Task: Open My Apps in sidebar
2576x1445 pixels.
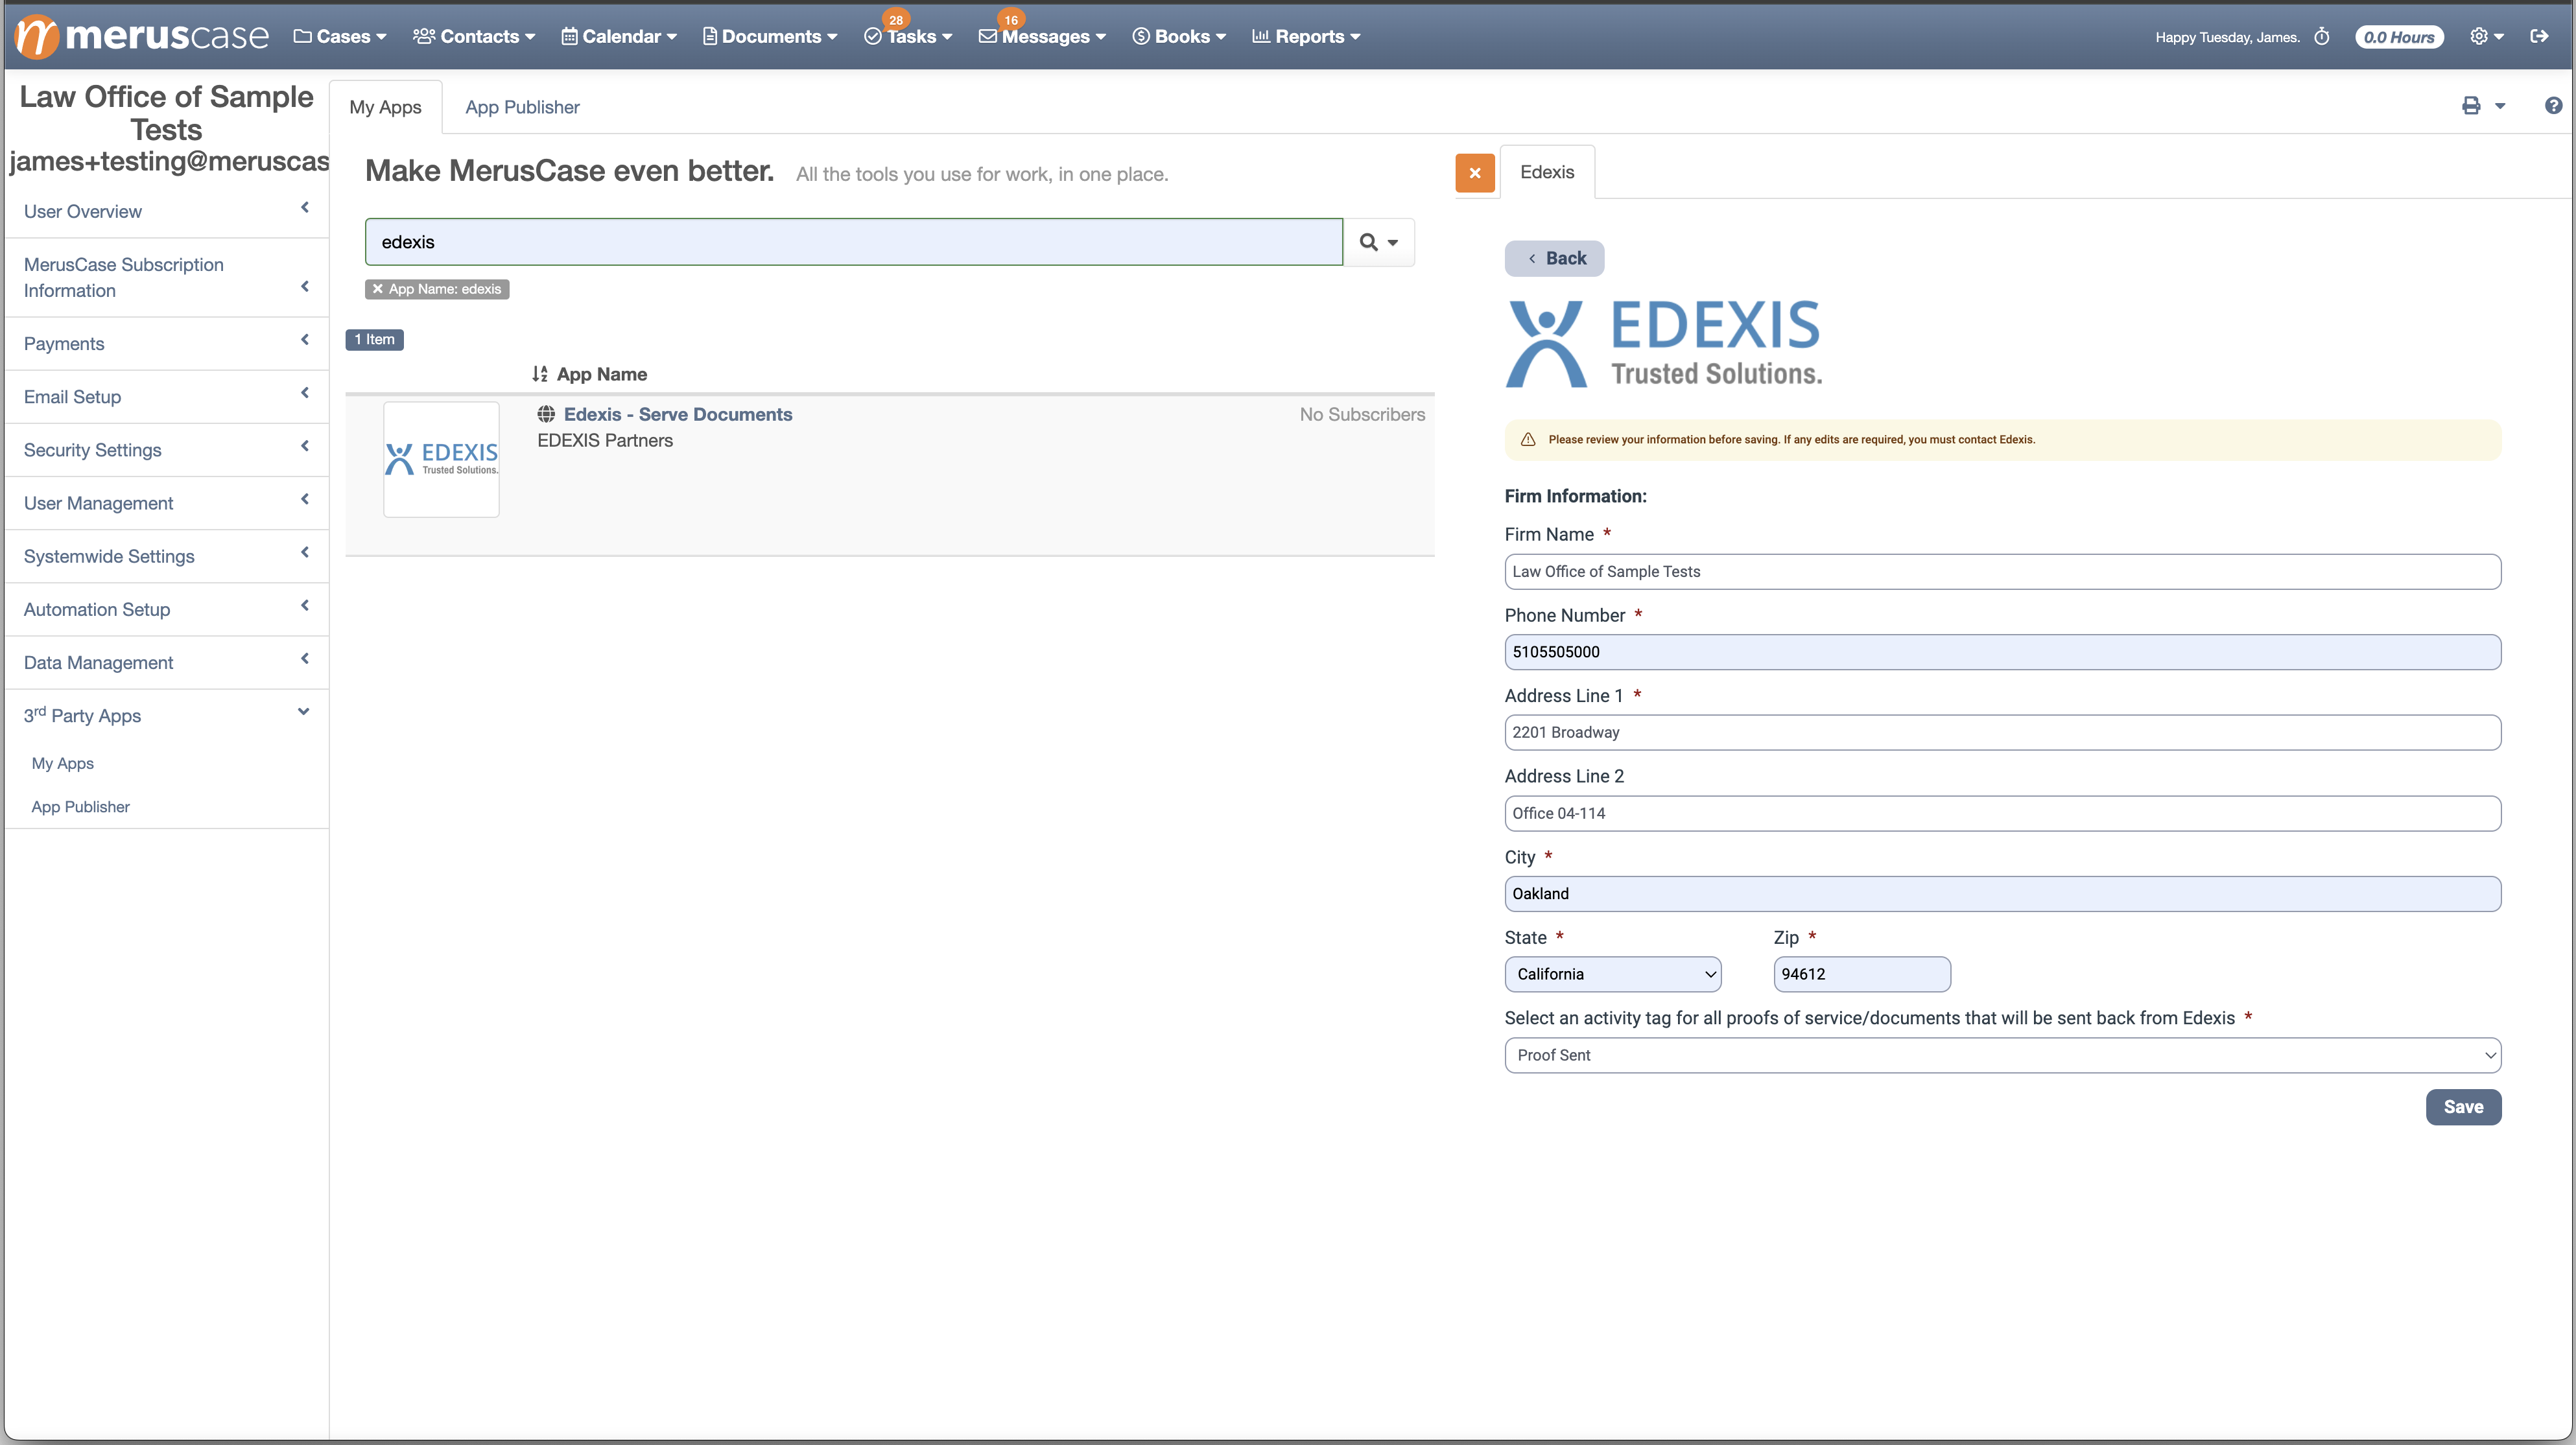Action: (x=63, y=763)
